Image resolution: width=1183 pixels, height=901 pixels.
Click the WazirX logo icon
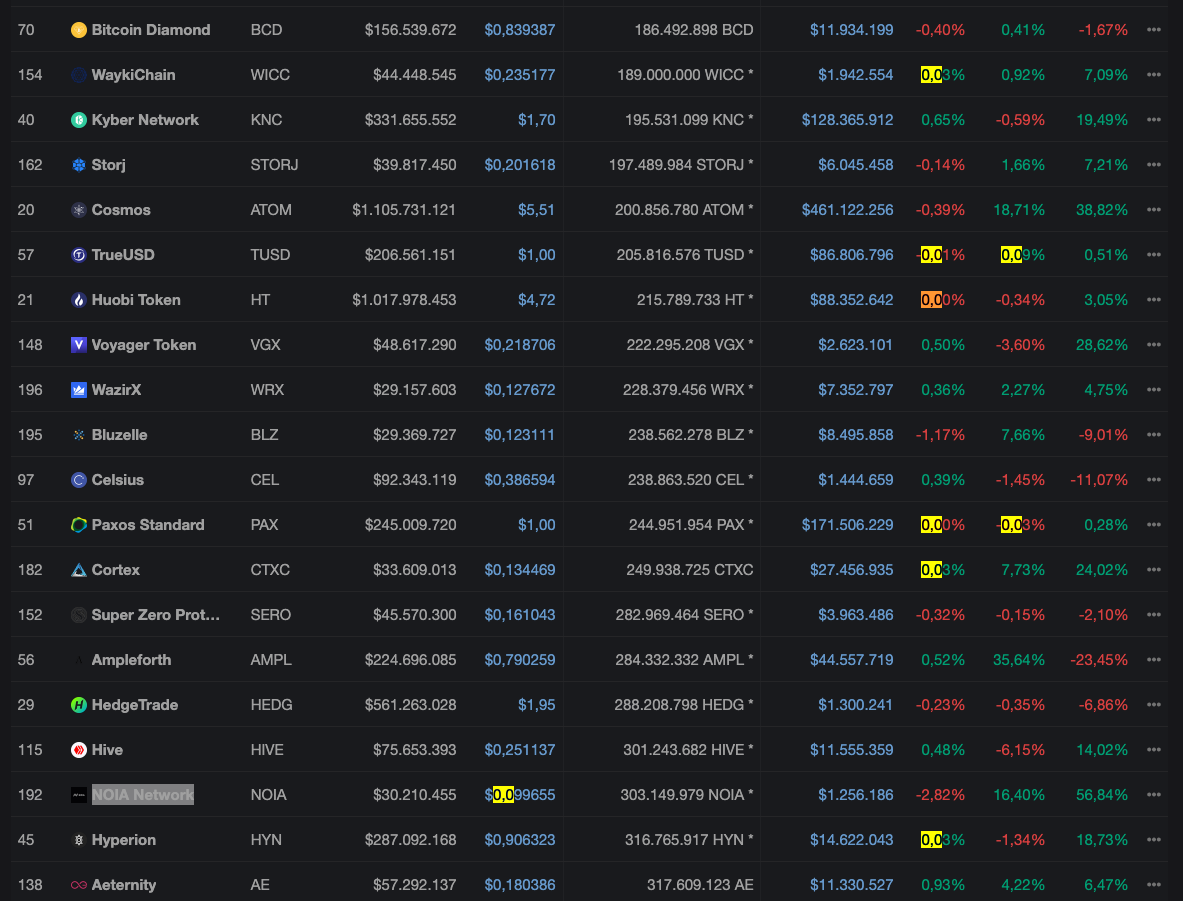79,390
